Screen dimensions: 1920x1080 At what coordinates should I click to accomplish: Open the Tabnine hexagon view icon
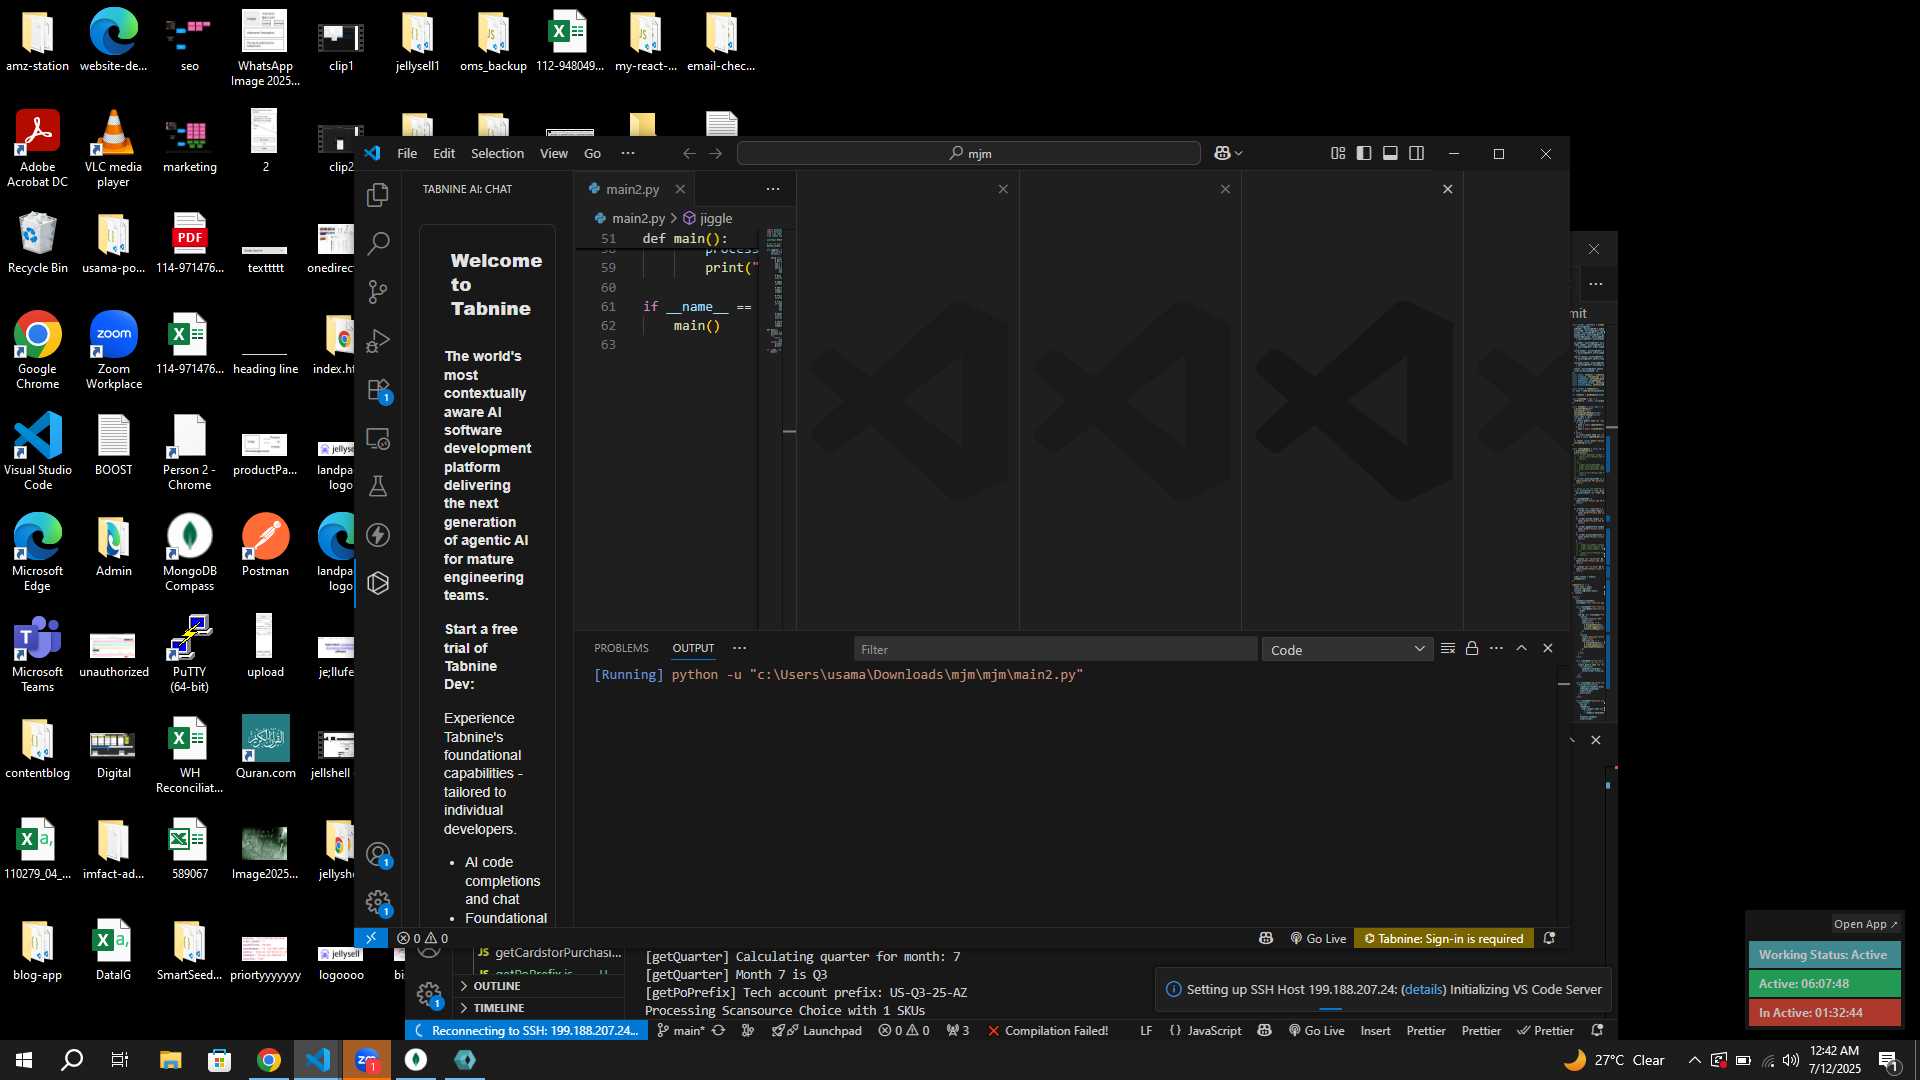pyautogui.click(x=378, y=583)
